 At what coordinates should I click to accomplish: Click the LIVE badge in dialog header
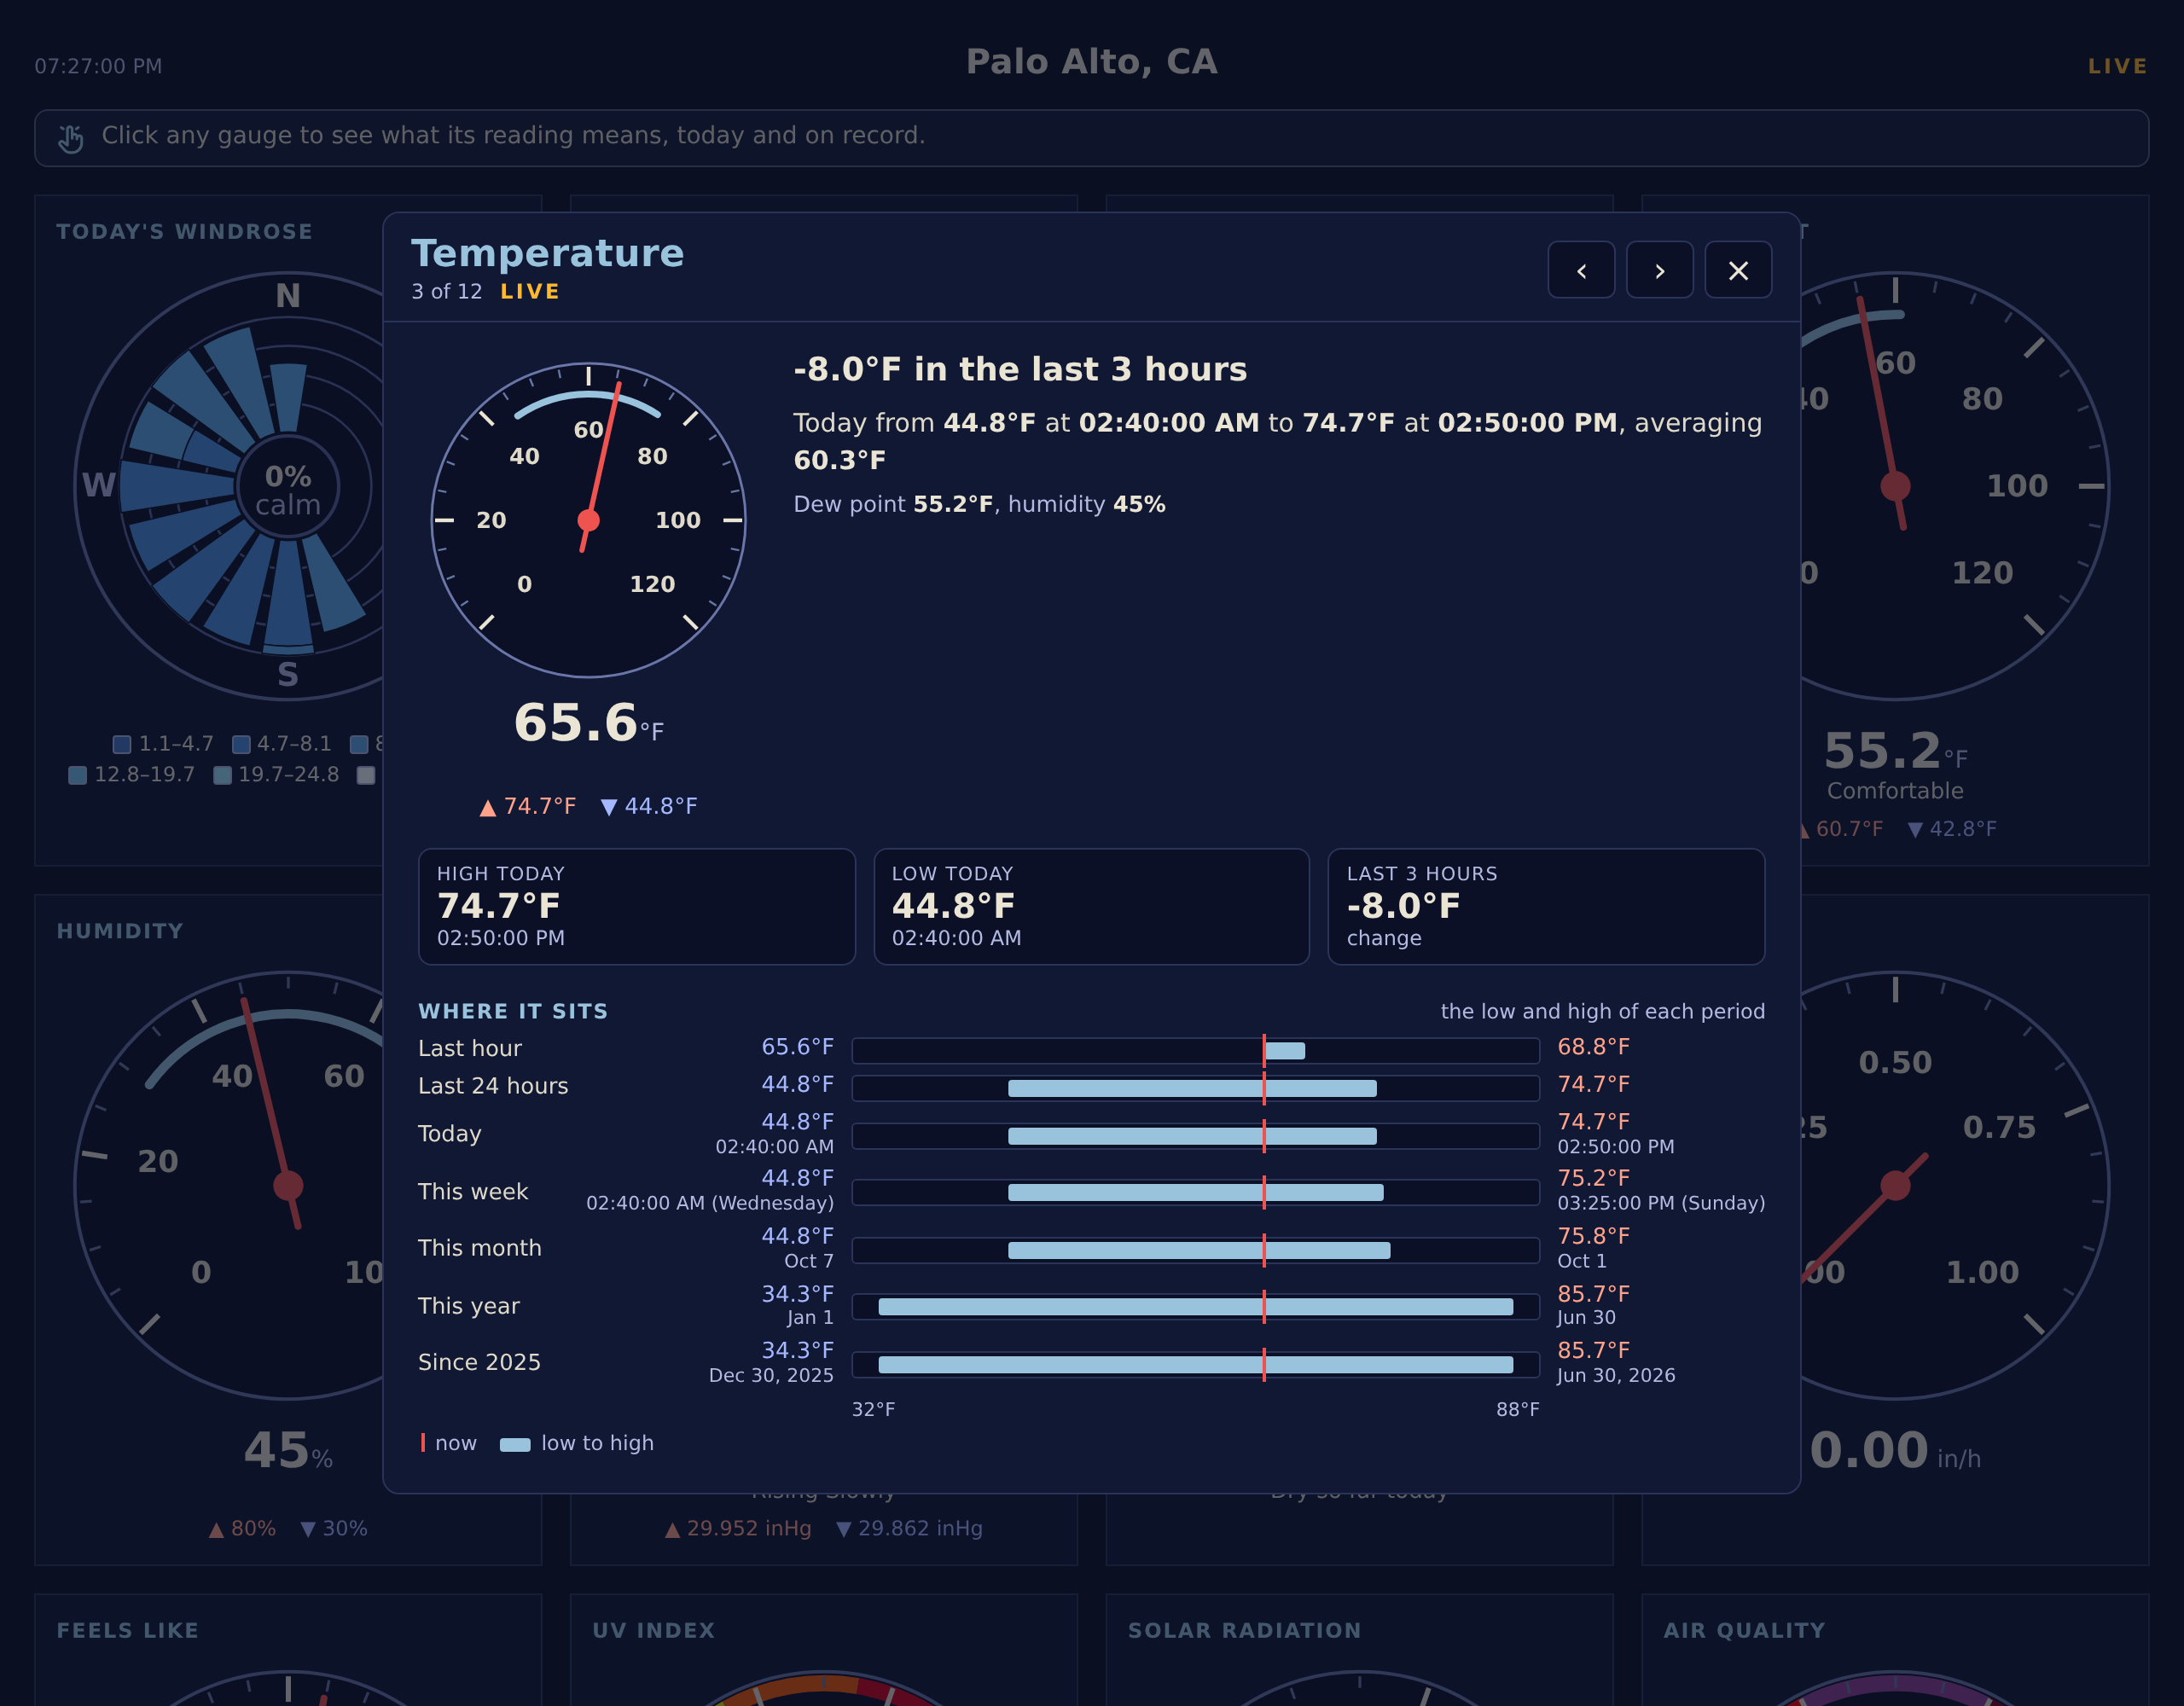click(530, 291)
